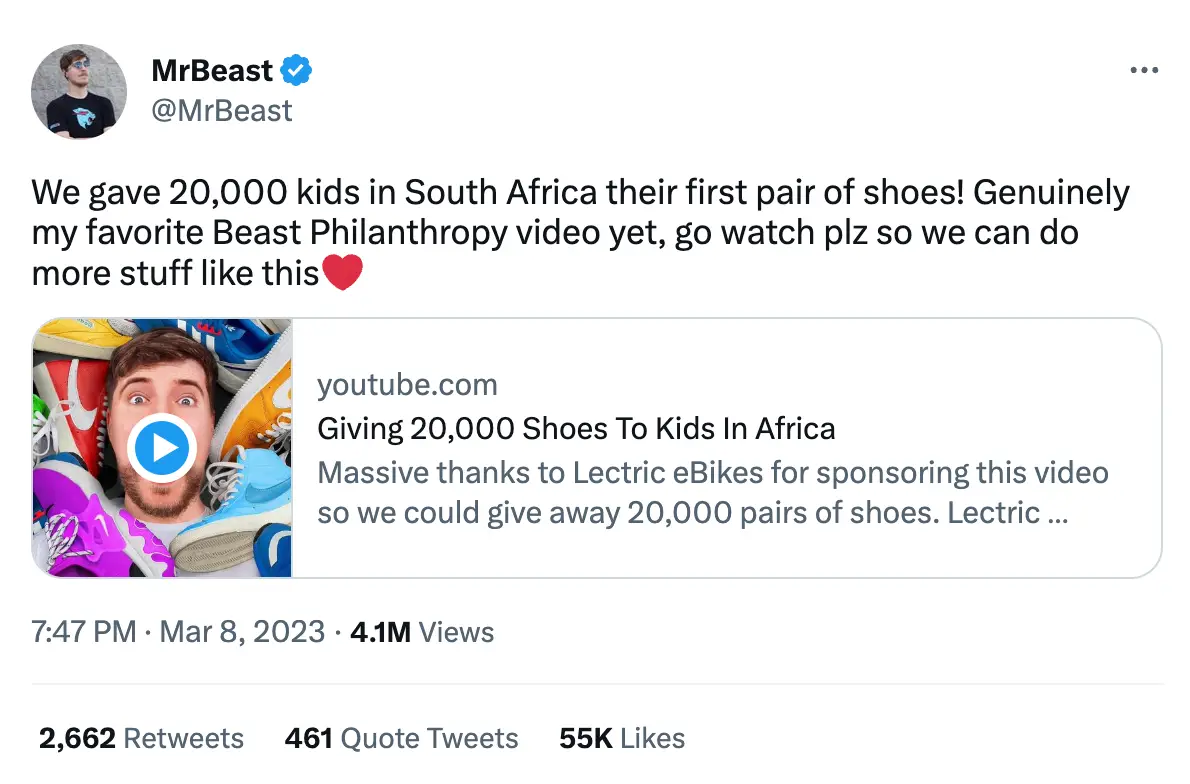The height and width of the screenshot is (784, 1190).
Task: Open the video title Giving 20,000 Shoes
Action: 576,428
